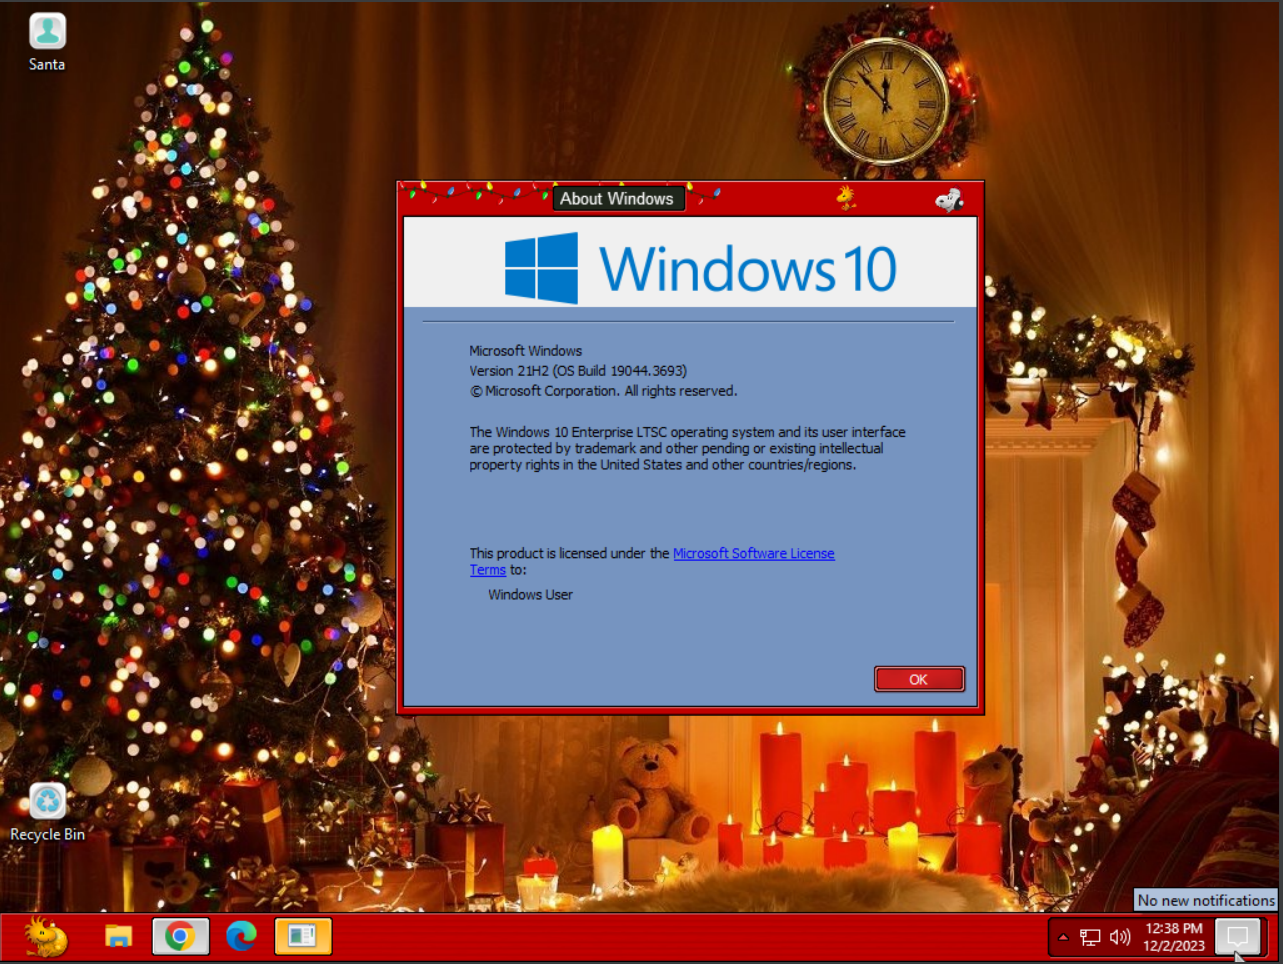
Task: Open the Santa user folder icon
Action: pos(47,42)
